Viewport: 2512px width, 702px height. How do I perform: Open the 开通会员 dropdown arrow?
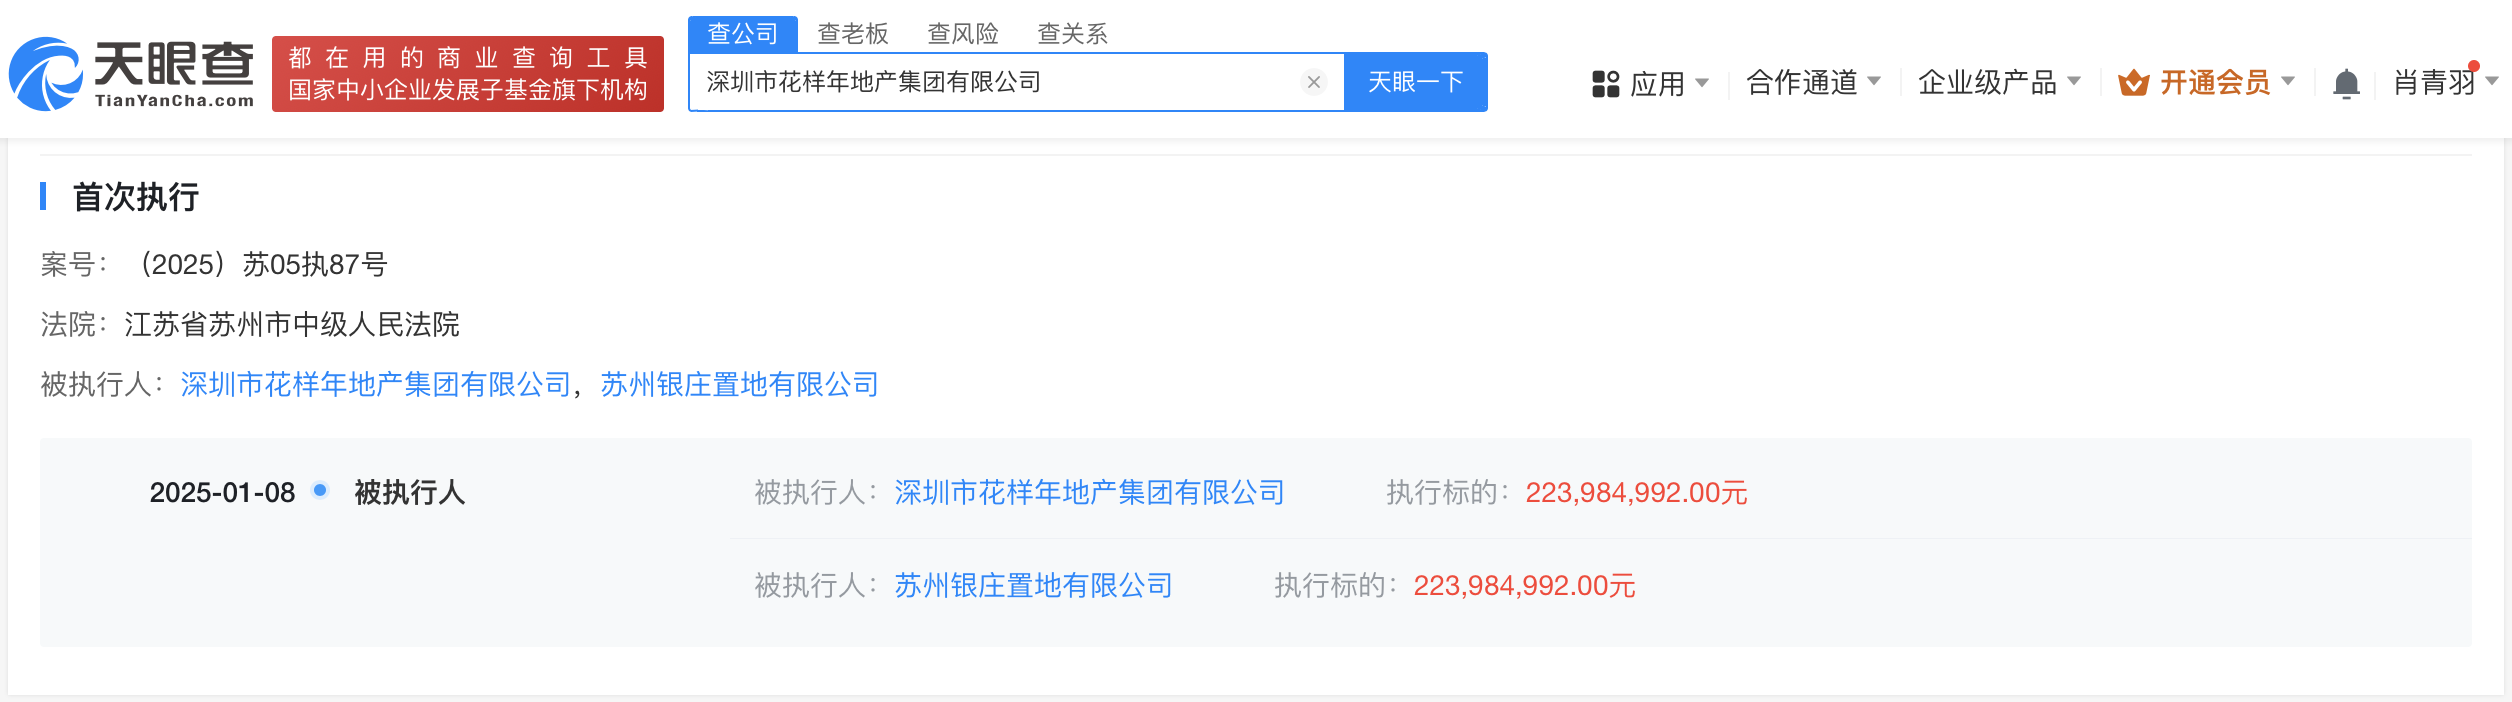[x=2288, y=82]
